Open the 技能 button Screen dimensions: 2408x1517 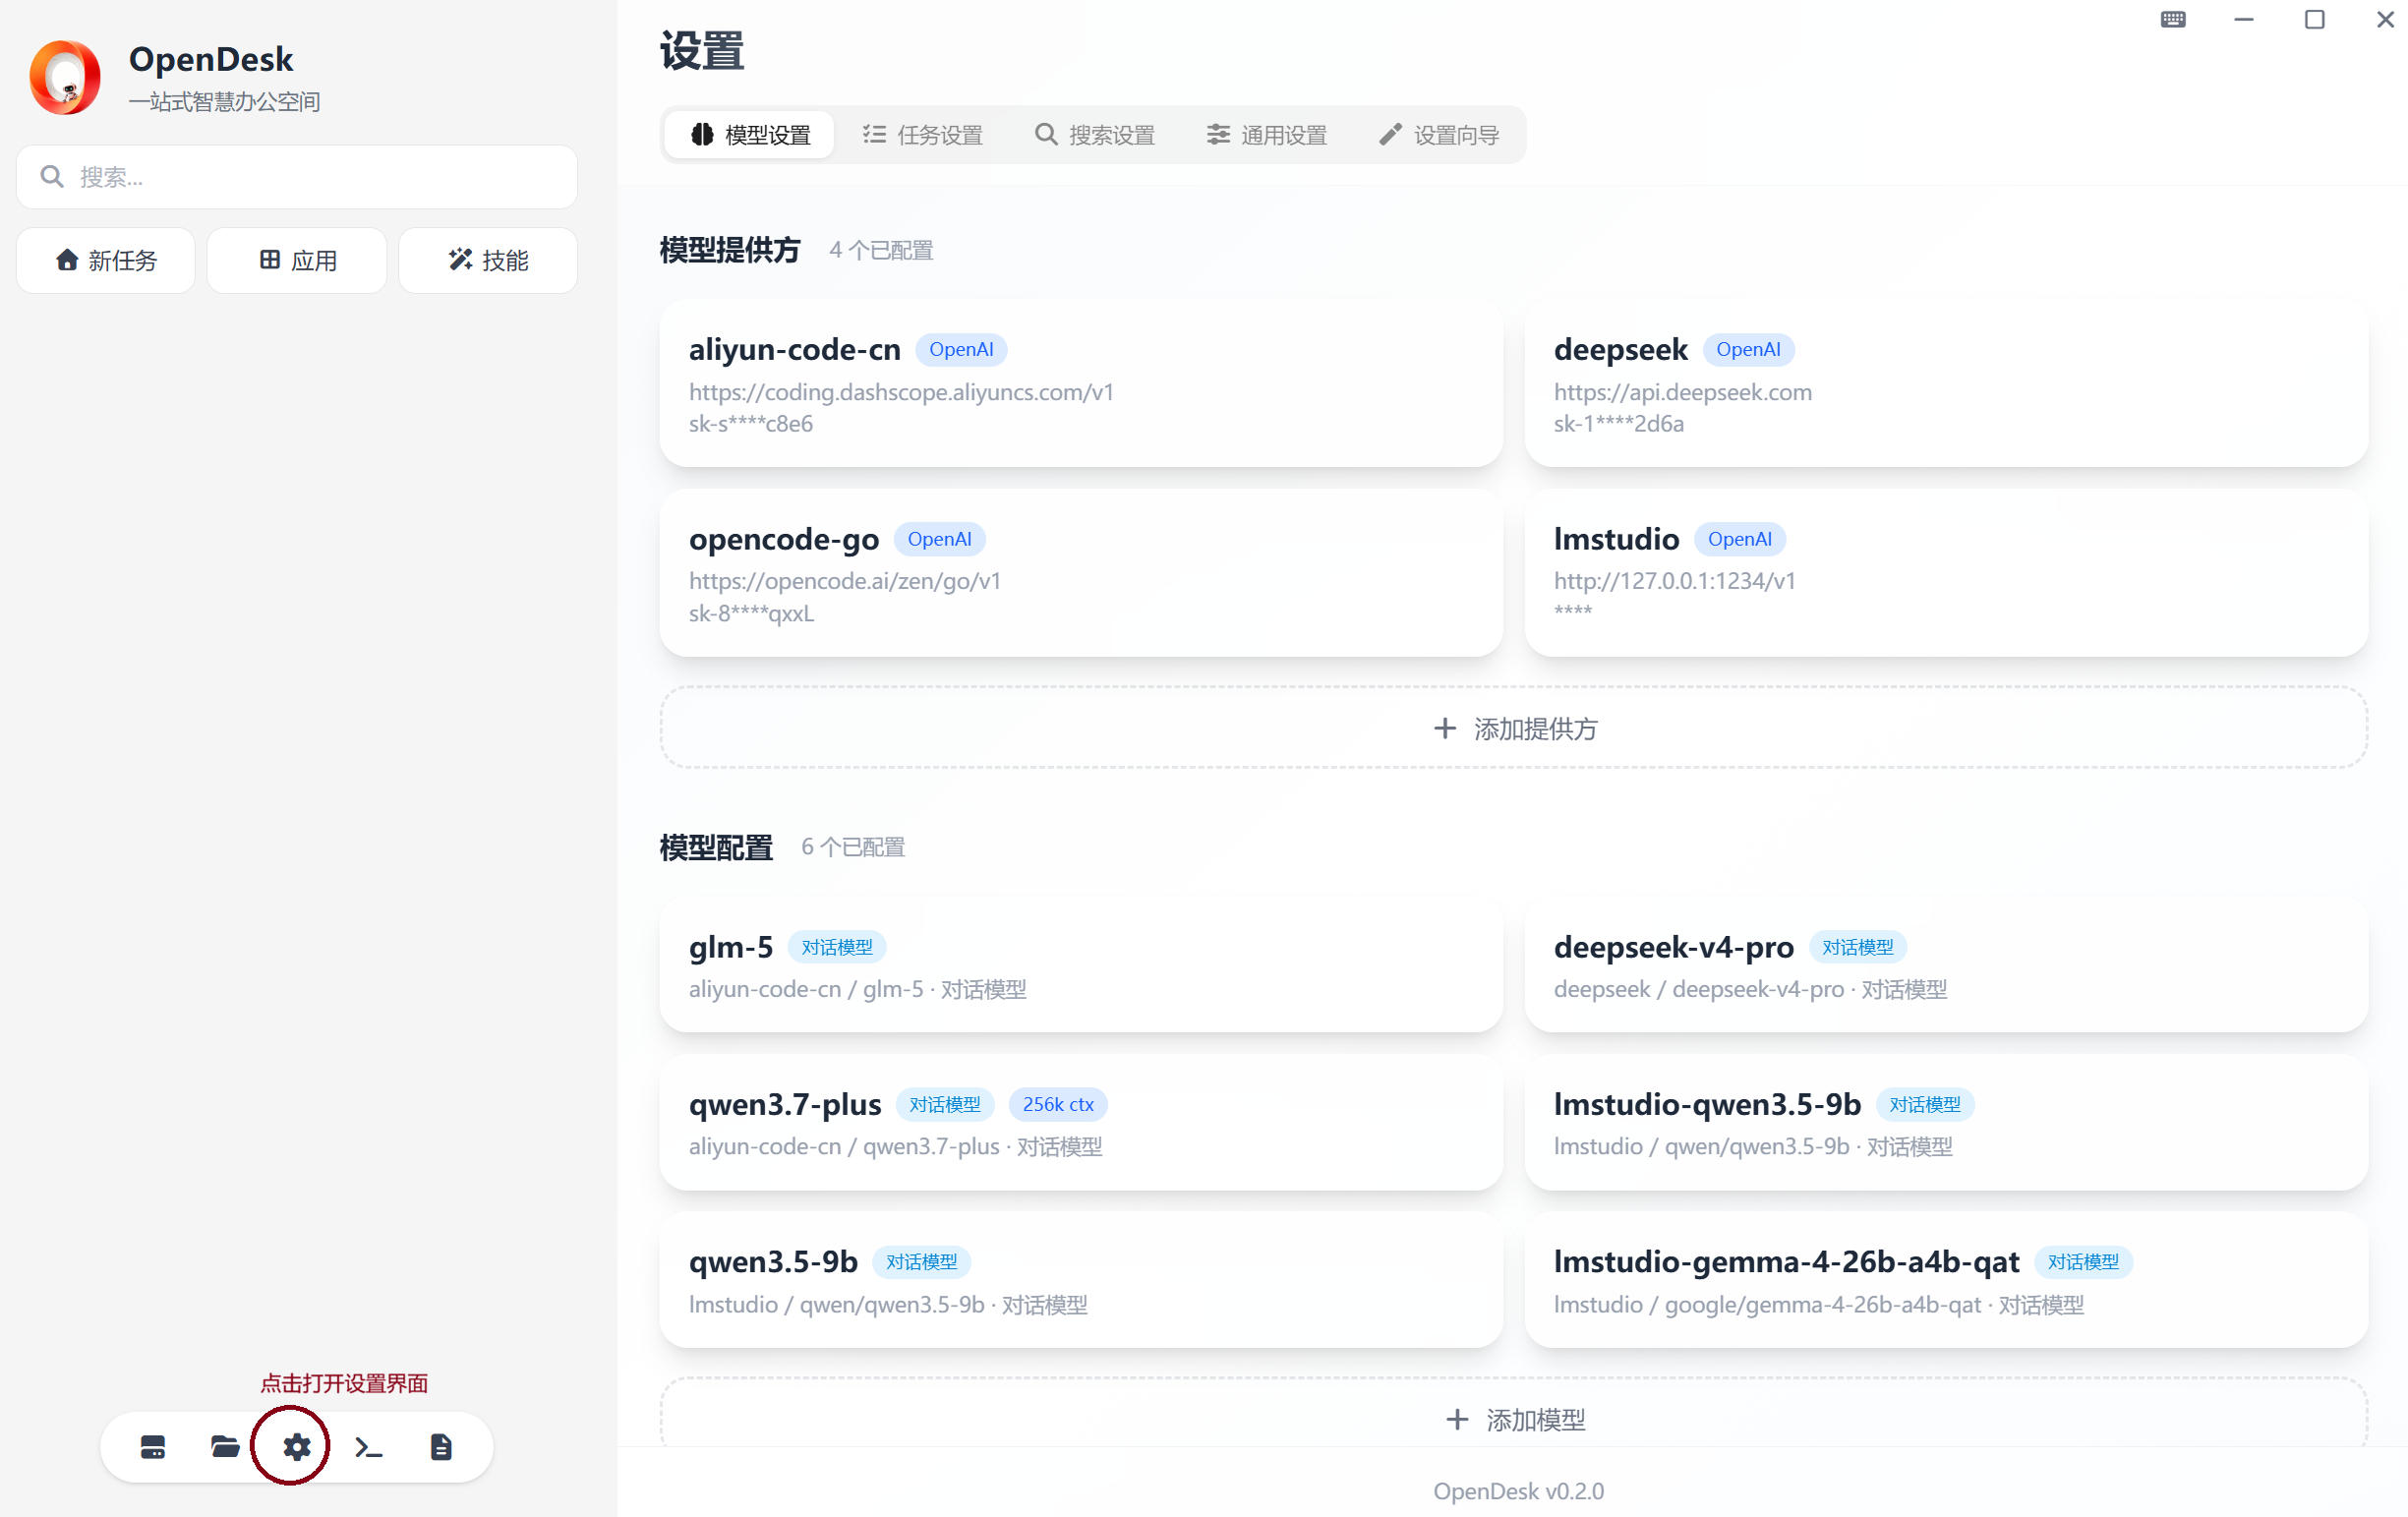coord(488,260)
